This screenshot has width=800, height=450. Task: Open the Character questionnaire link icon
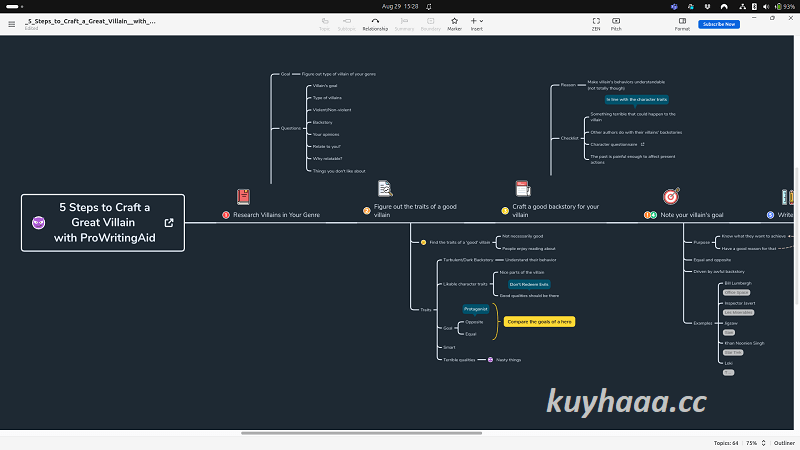[x=642, y=144]
